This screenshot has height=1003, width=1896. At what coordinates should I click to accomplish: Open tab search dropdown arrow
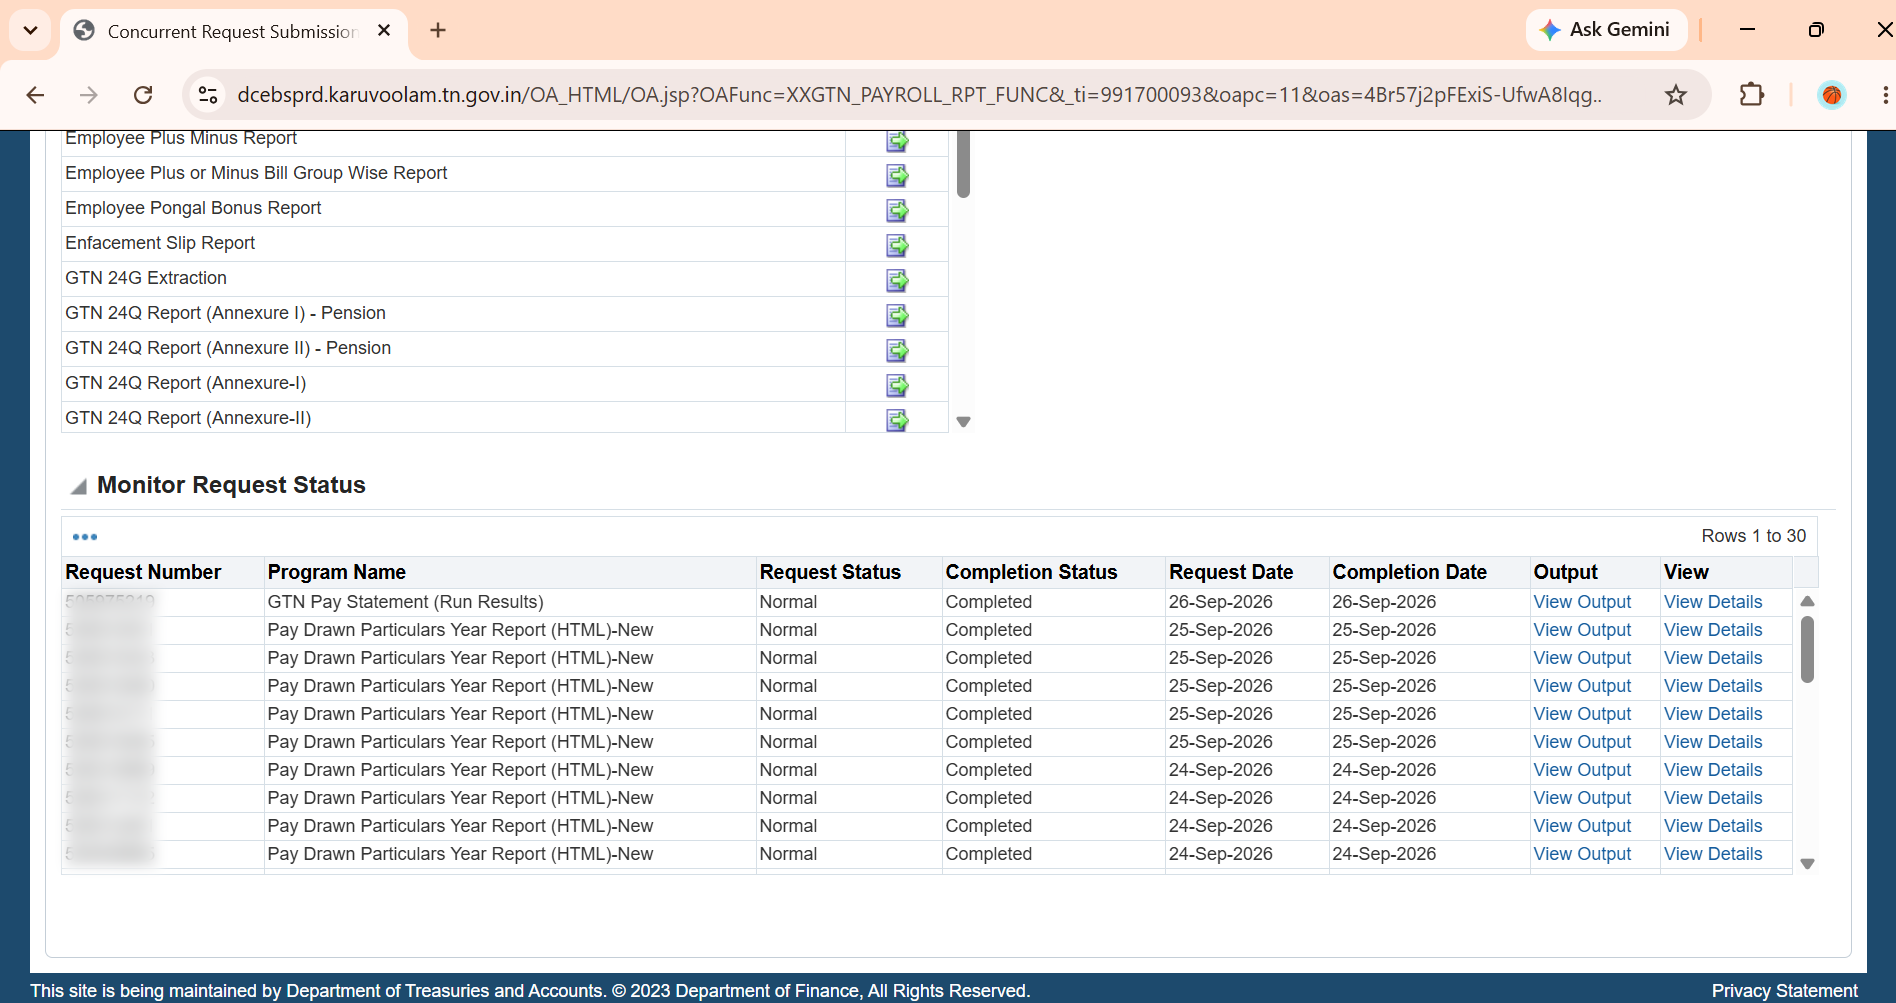(x=30, y=30)
